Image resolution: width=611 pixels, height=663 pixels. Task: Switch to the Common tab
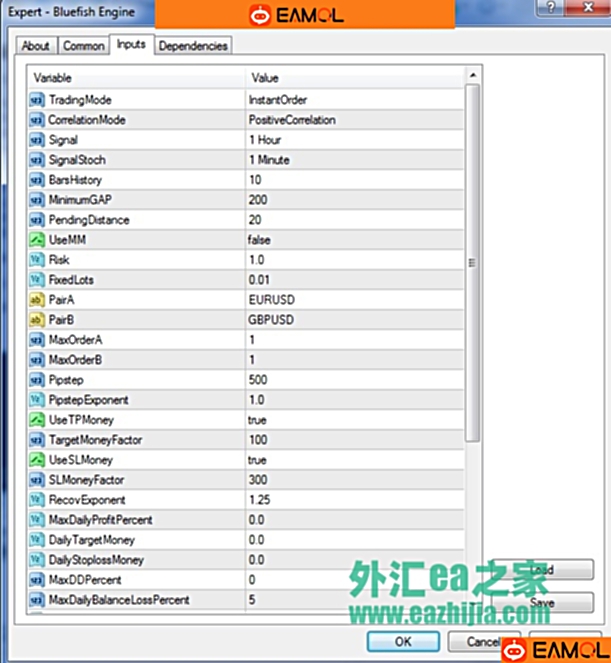pos(84,46)
